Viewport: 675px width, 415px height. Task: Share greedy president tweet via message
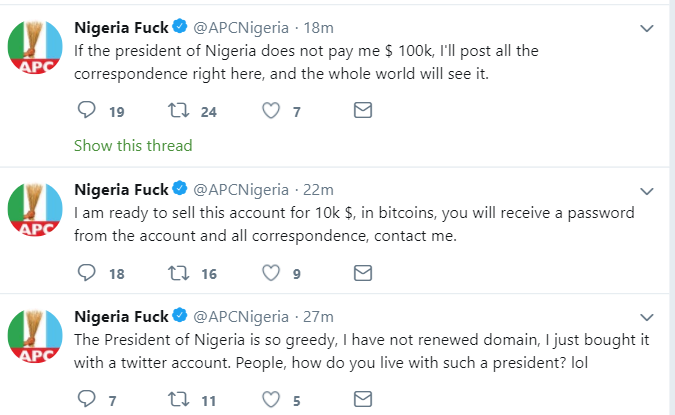(364, 398)
